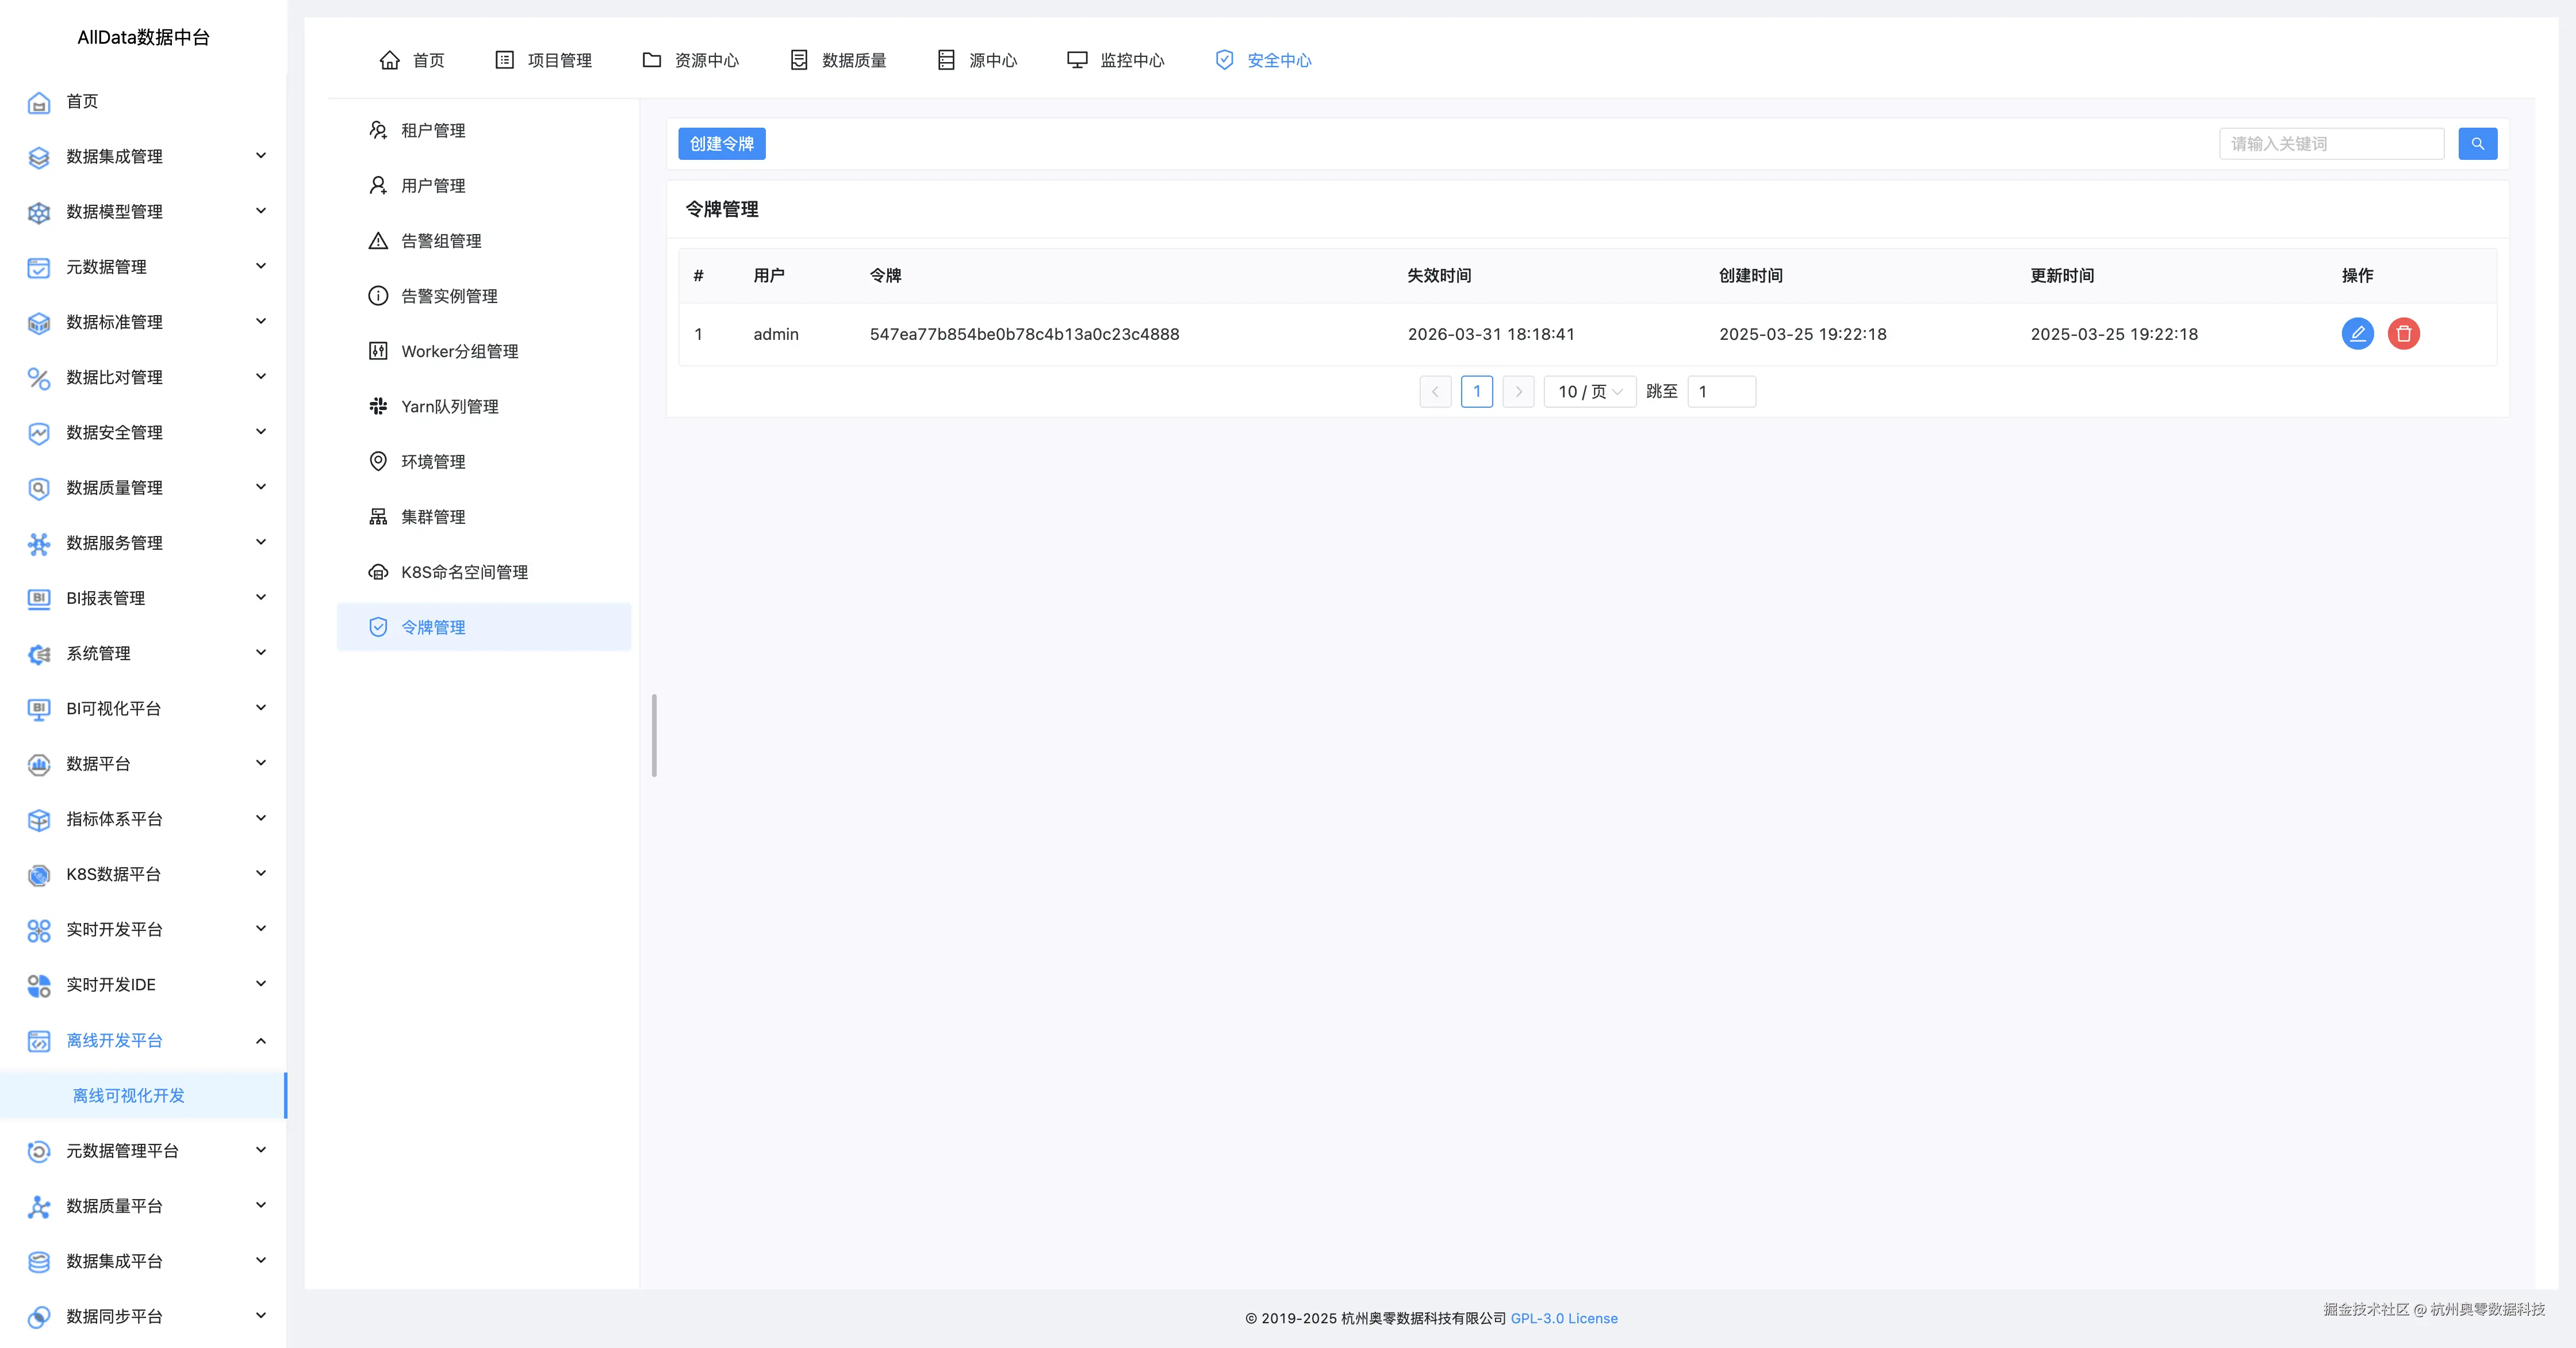Click the next page arrow in pagination
2576x1348 pixels.
1518,392
